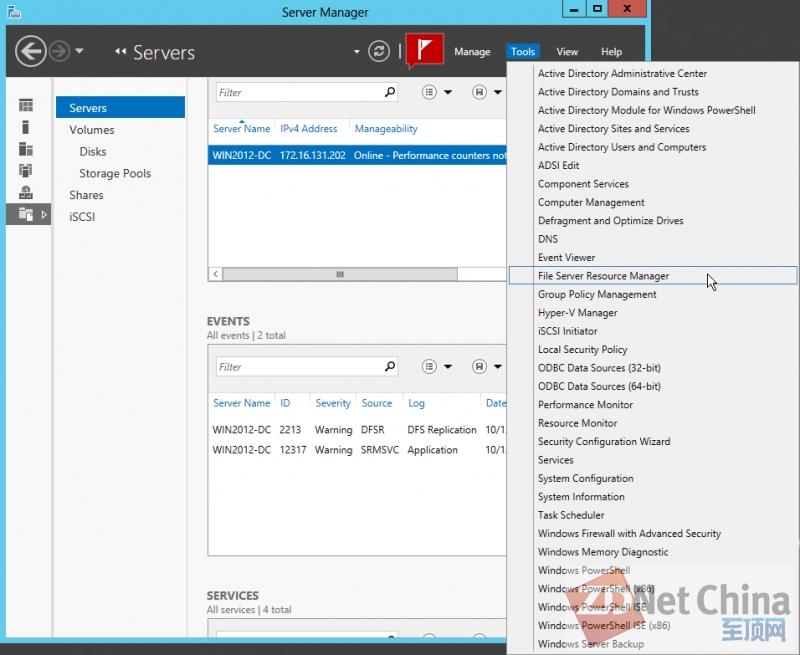The width and height of the screenshot is (800, 655).
Task: Sort servers by IPv4 Address column
Action: coord(309,129)
